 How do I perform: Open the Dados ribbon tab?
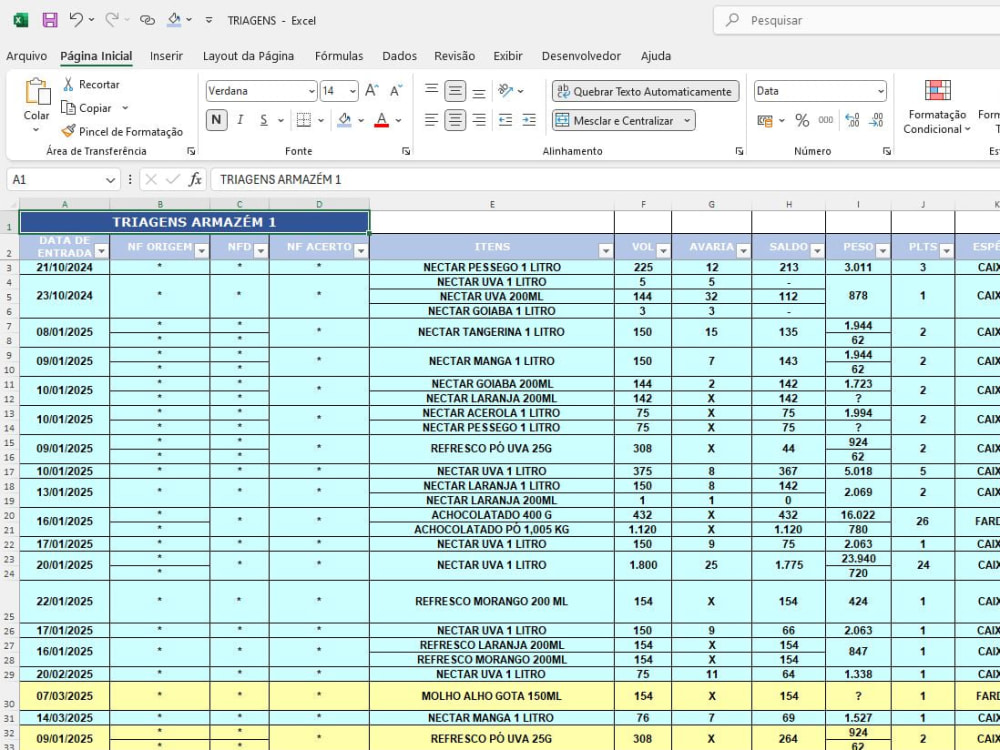click(x=399, y=56)
